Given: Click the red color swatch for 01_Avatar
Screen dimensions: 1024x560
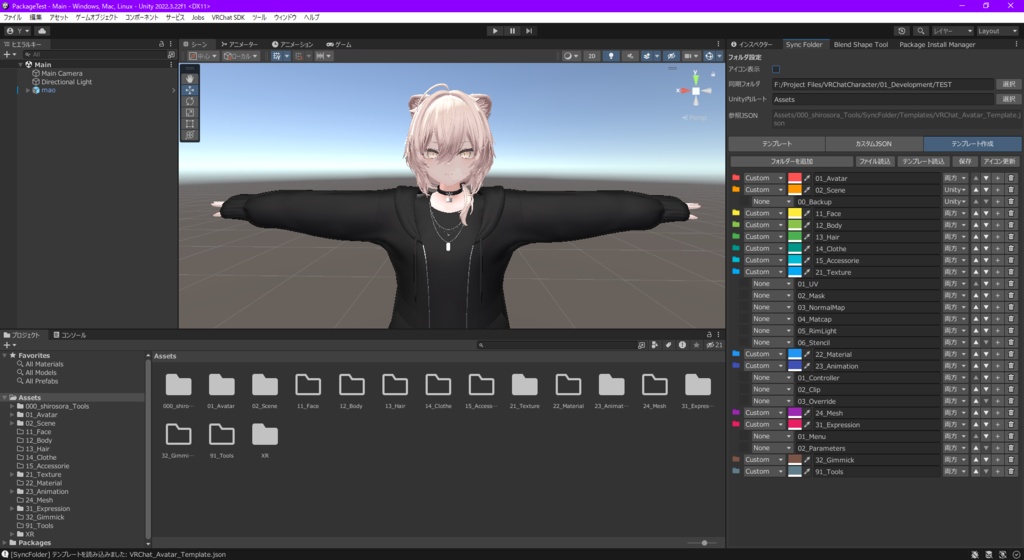Looking at the screenshot, I should (795, 178).
